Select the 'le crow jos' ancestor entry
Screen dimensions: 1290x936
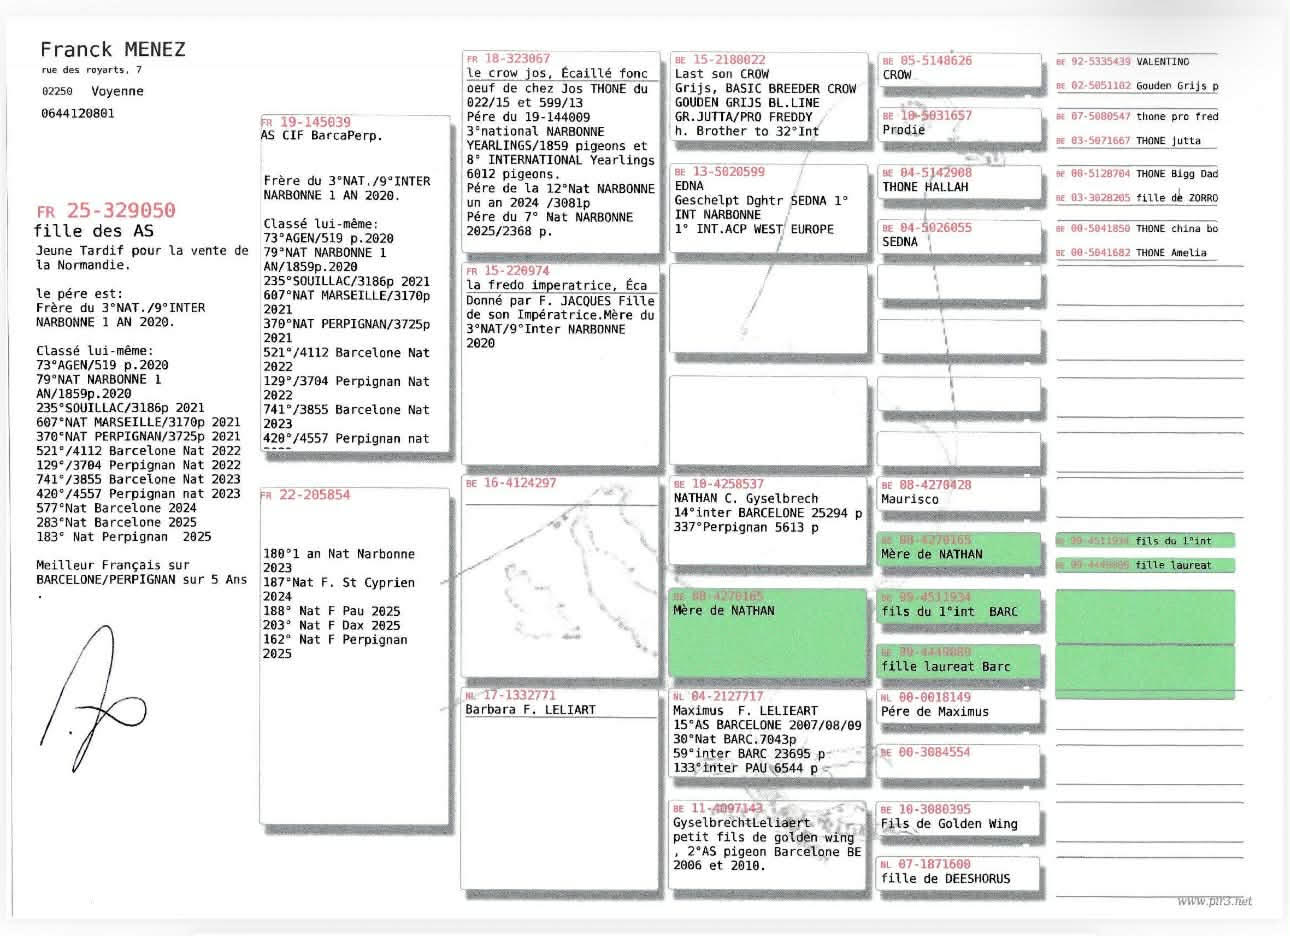[559, 152]
